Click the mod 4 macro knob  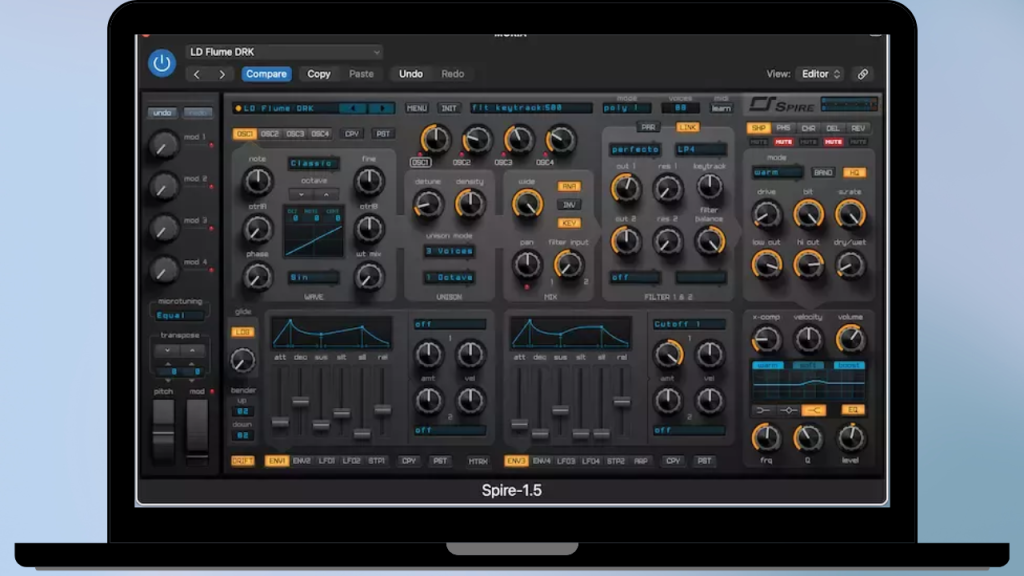[163, 270]
